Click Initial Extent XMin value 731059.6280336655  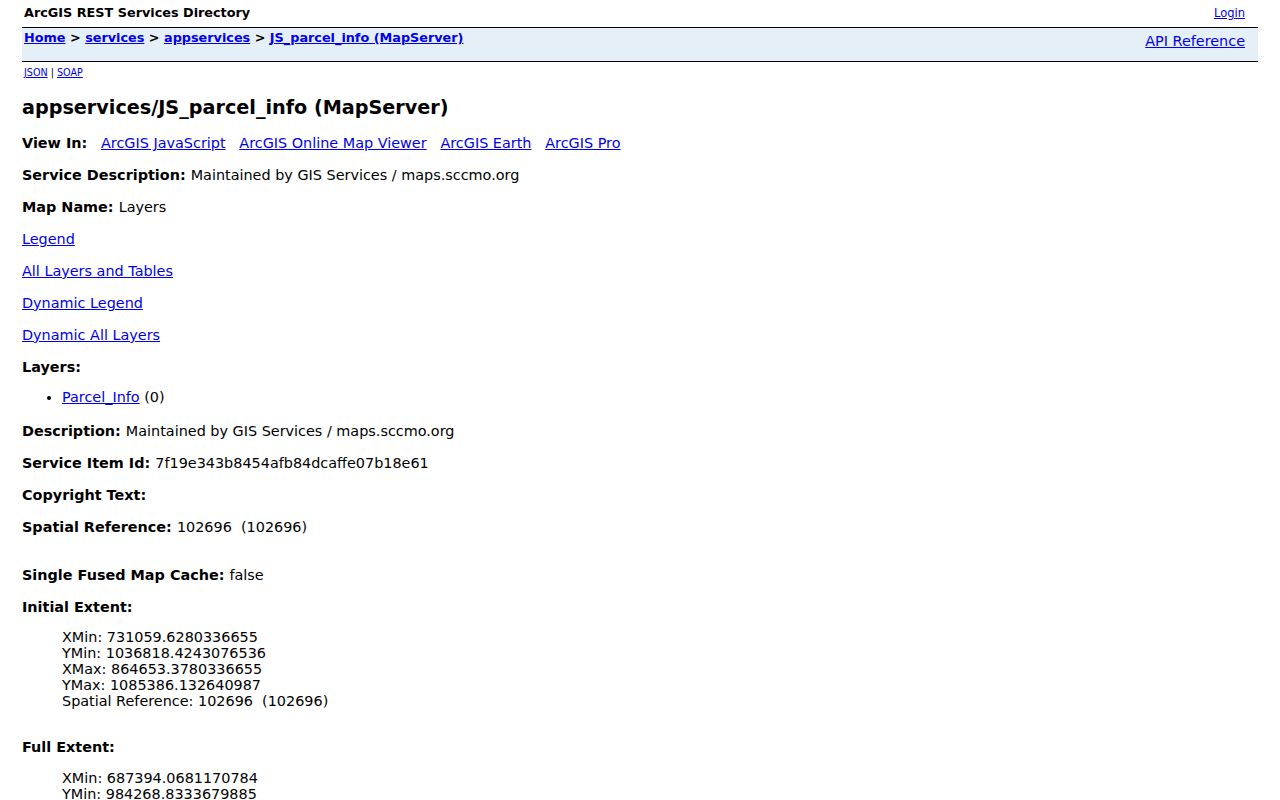click(x=182, y=637)
